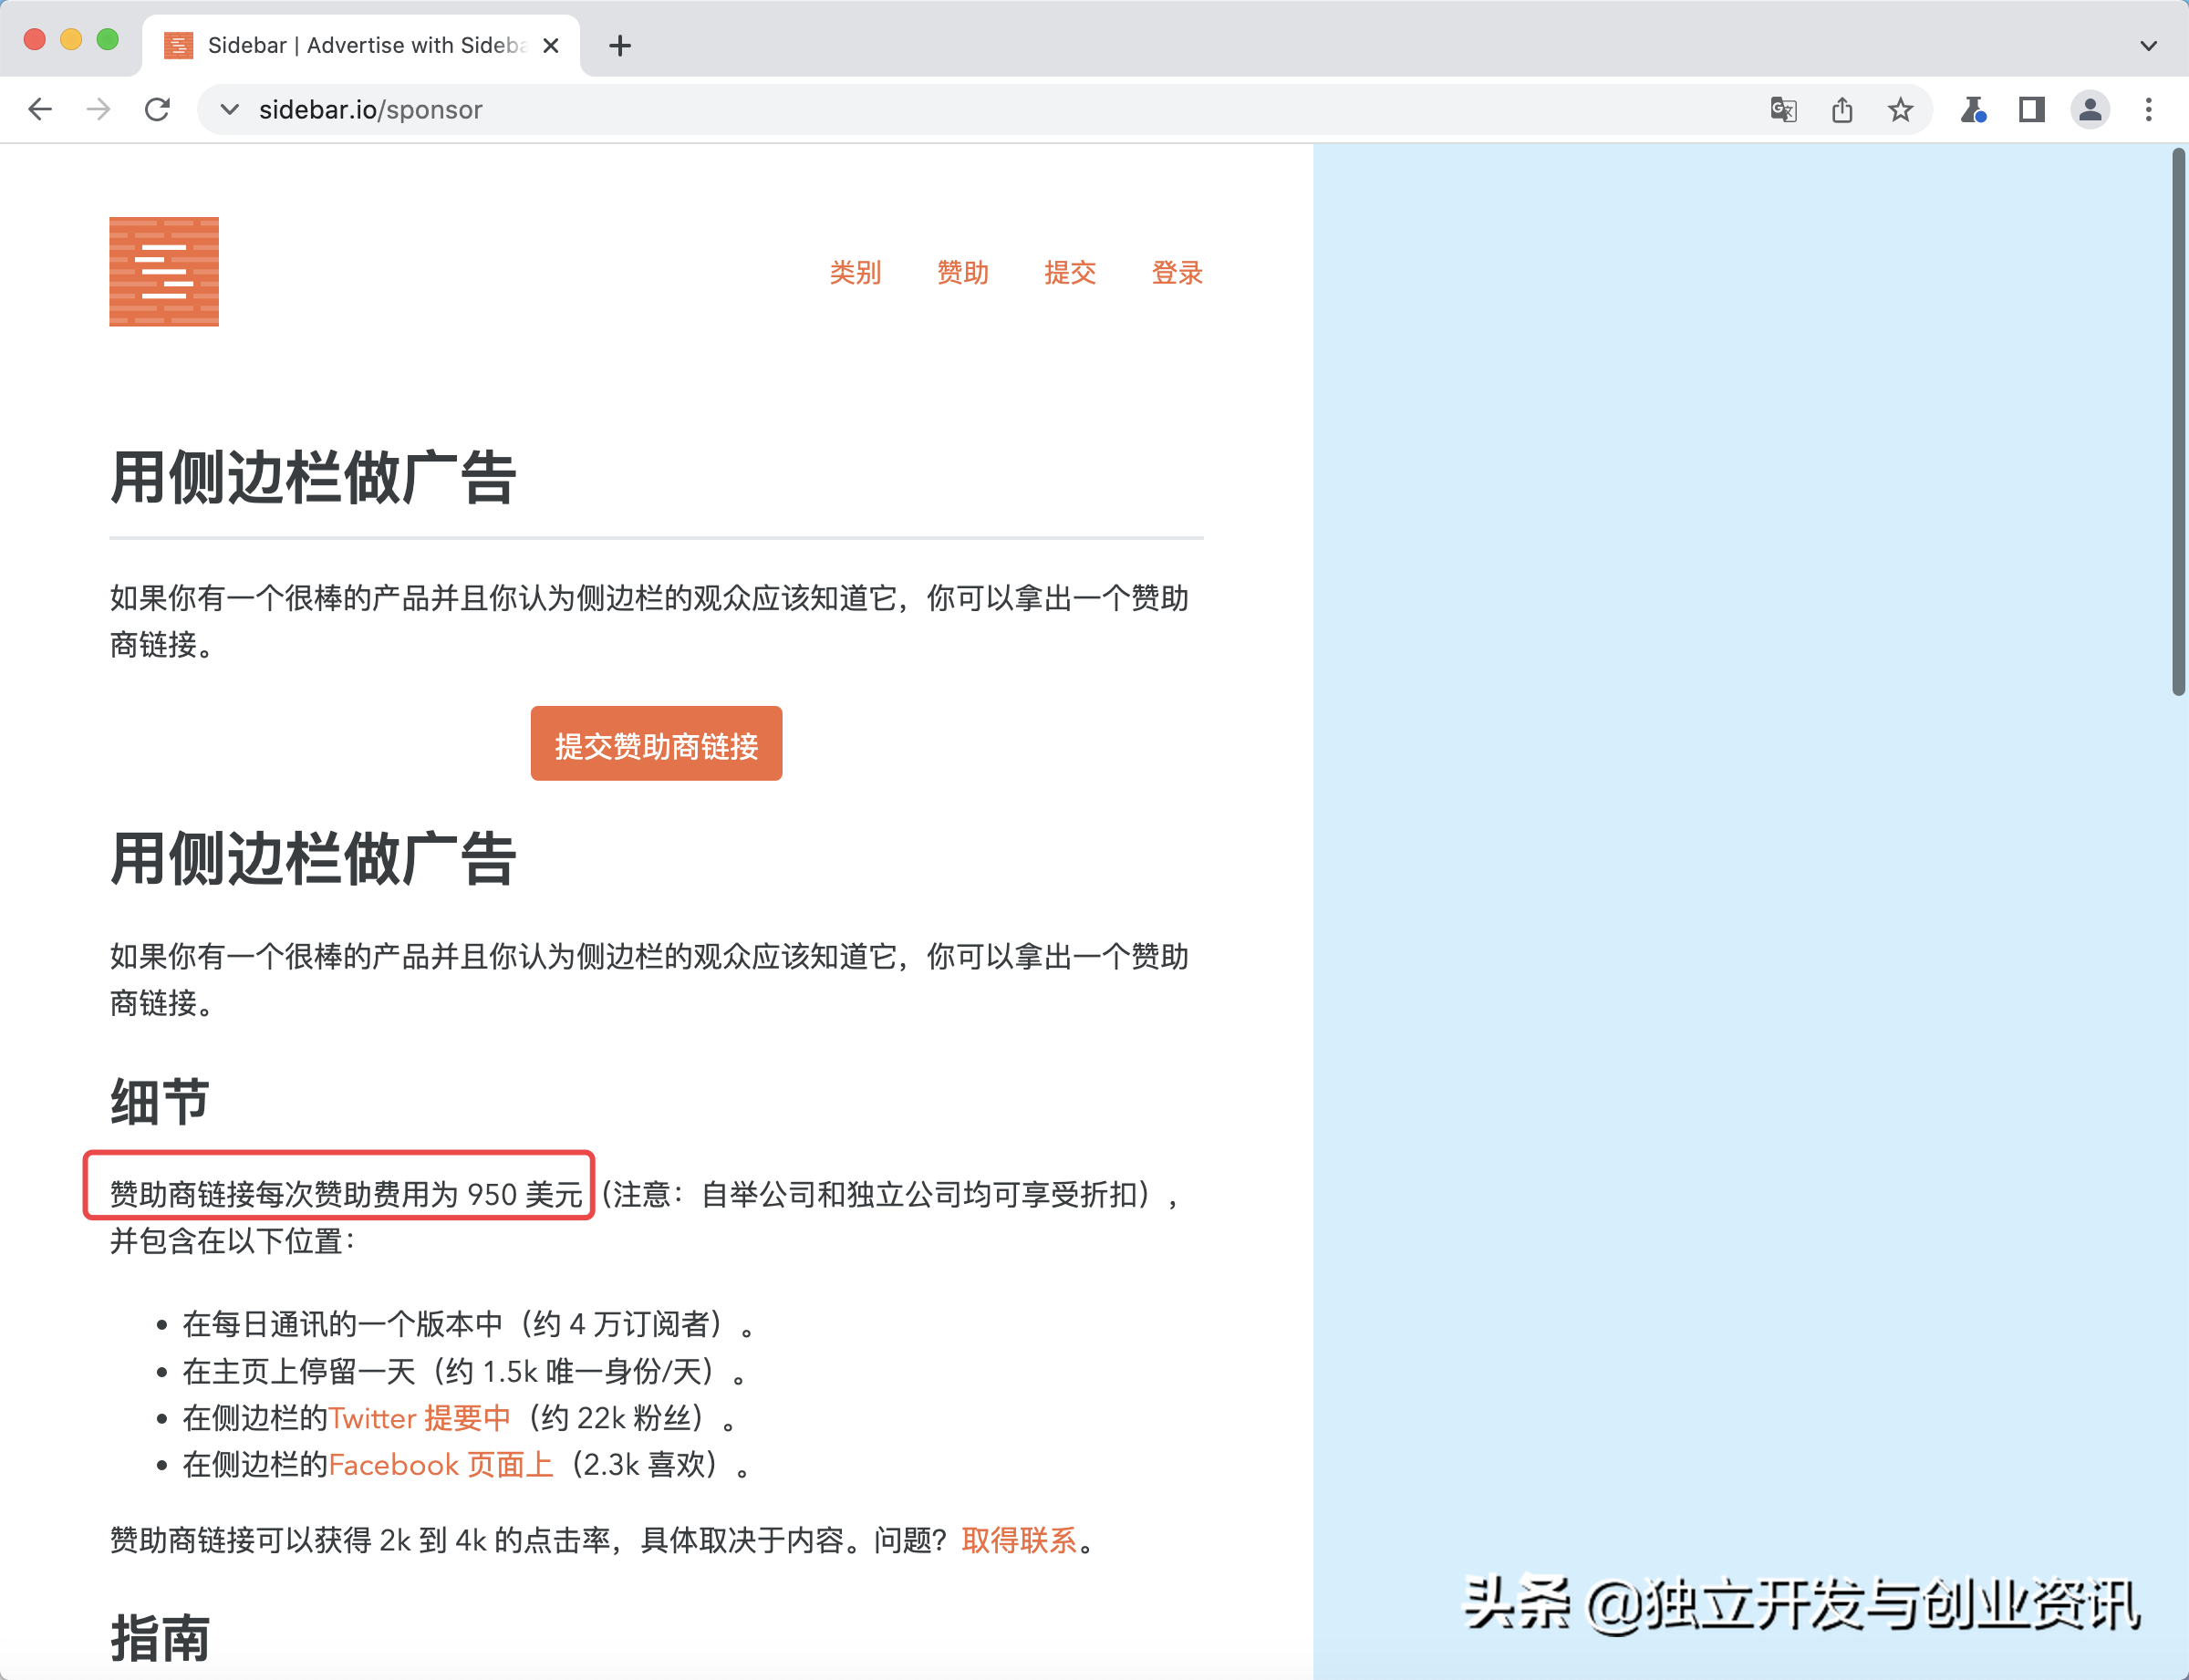Navigate back using the back arrow
This screenshot has width=2189, height=1680.
41,109
